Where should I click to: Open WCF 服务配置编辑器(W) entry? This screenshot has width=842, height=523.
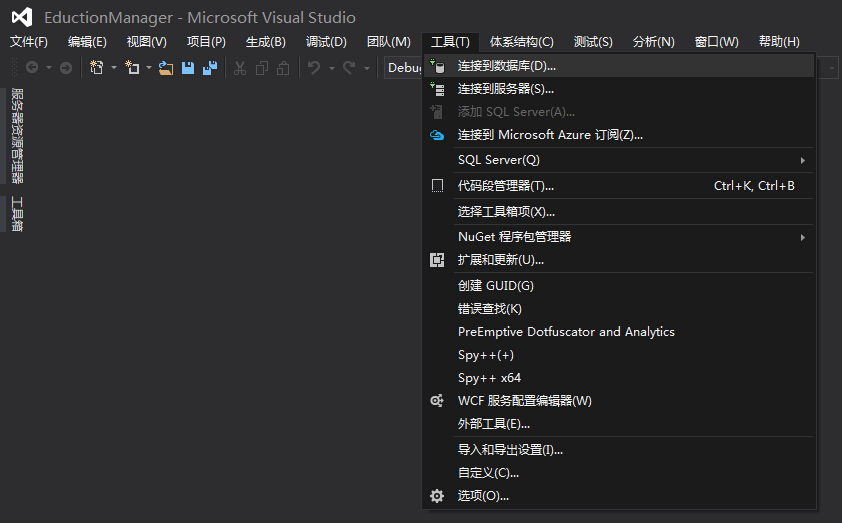pos(619,401)
